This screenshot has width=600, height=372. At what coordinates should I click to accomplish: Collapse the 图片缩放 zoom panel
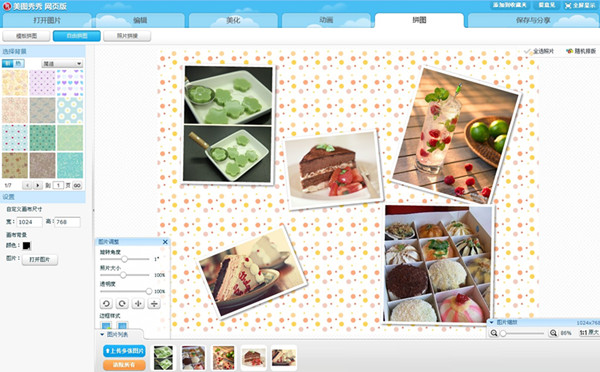[492, 323]
